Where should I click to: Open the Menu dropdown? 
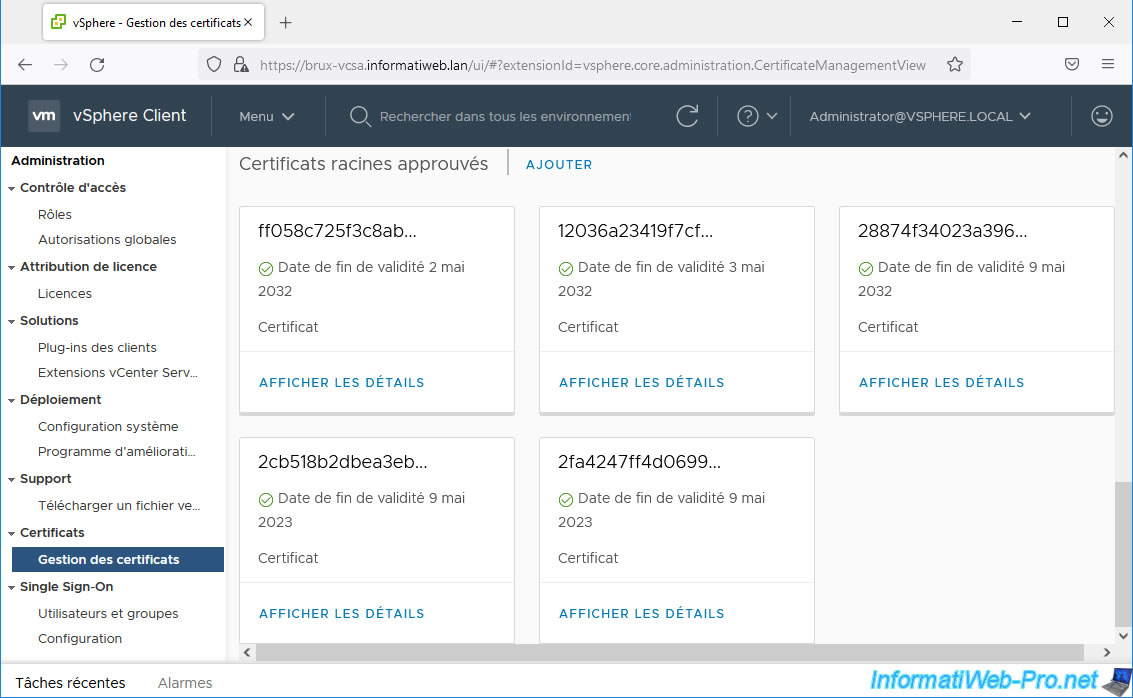coord(267,116)
